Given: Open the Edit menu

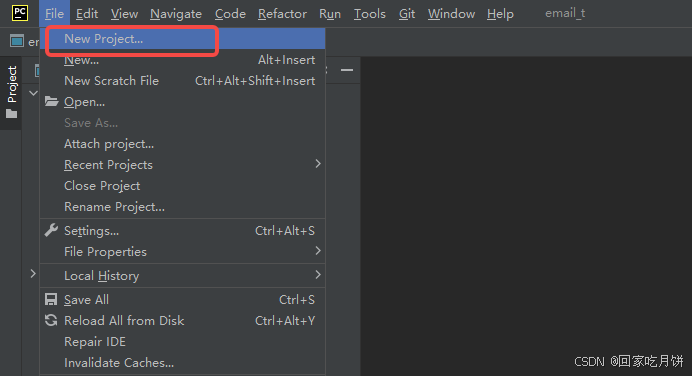Looking at the screenshot, I should (x=87, y=14).
